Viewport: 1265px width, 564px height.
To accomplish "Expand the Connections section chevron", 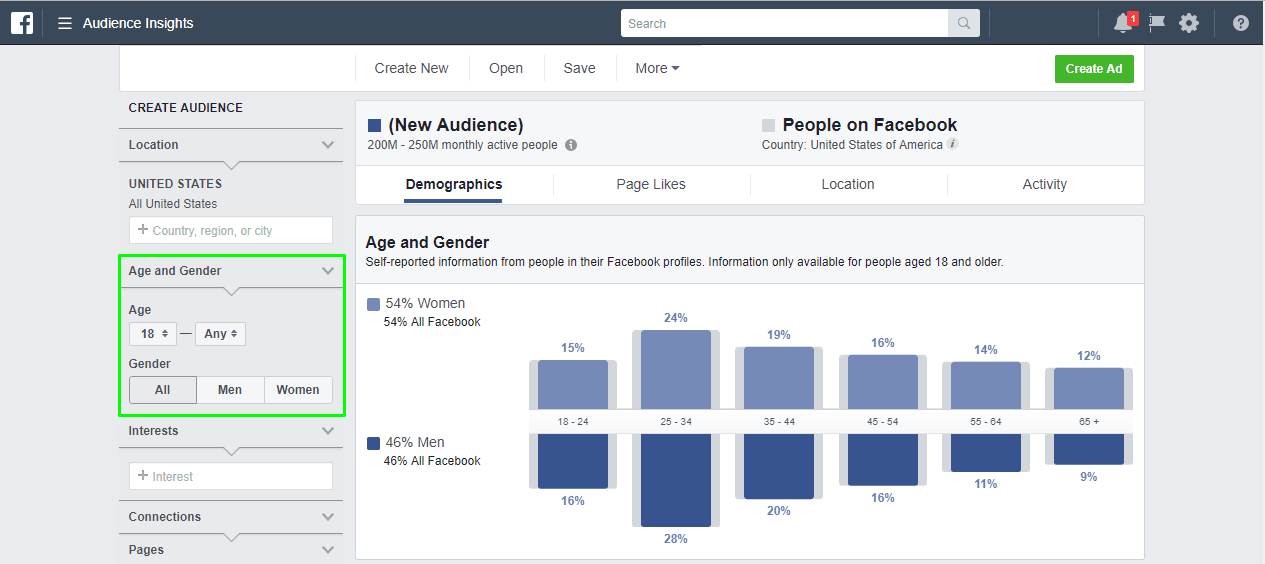I will 328,517.
